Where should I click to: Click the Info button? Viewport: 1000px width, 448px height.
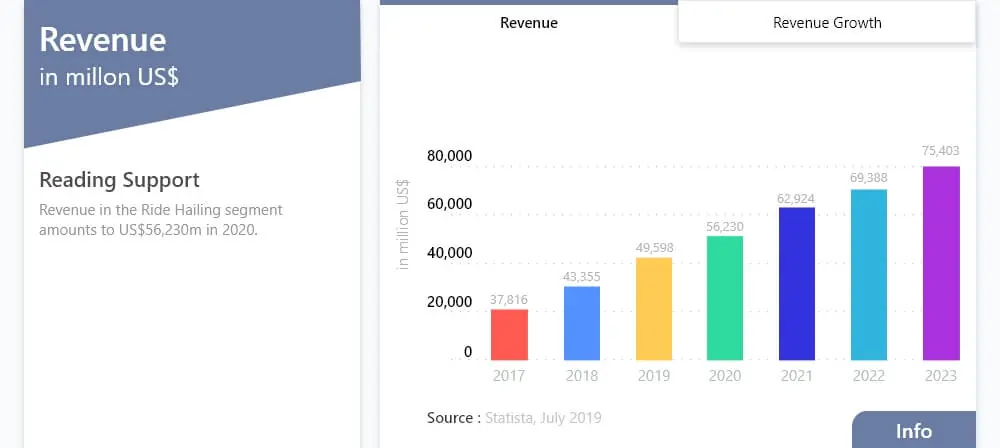click(914, 431)
